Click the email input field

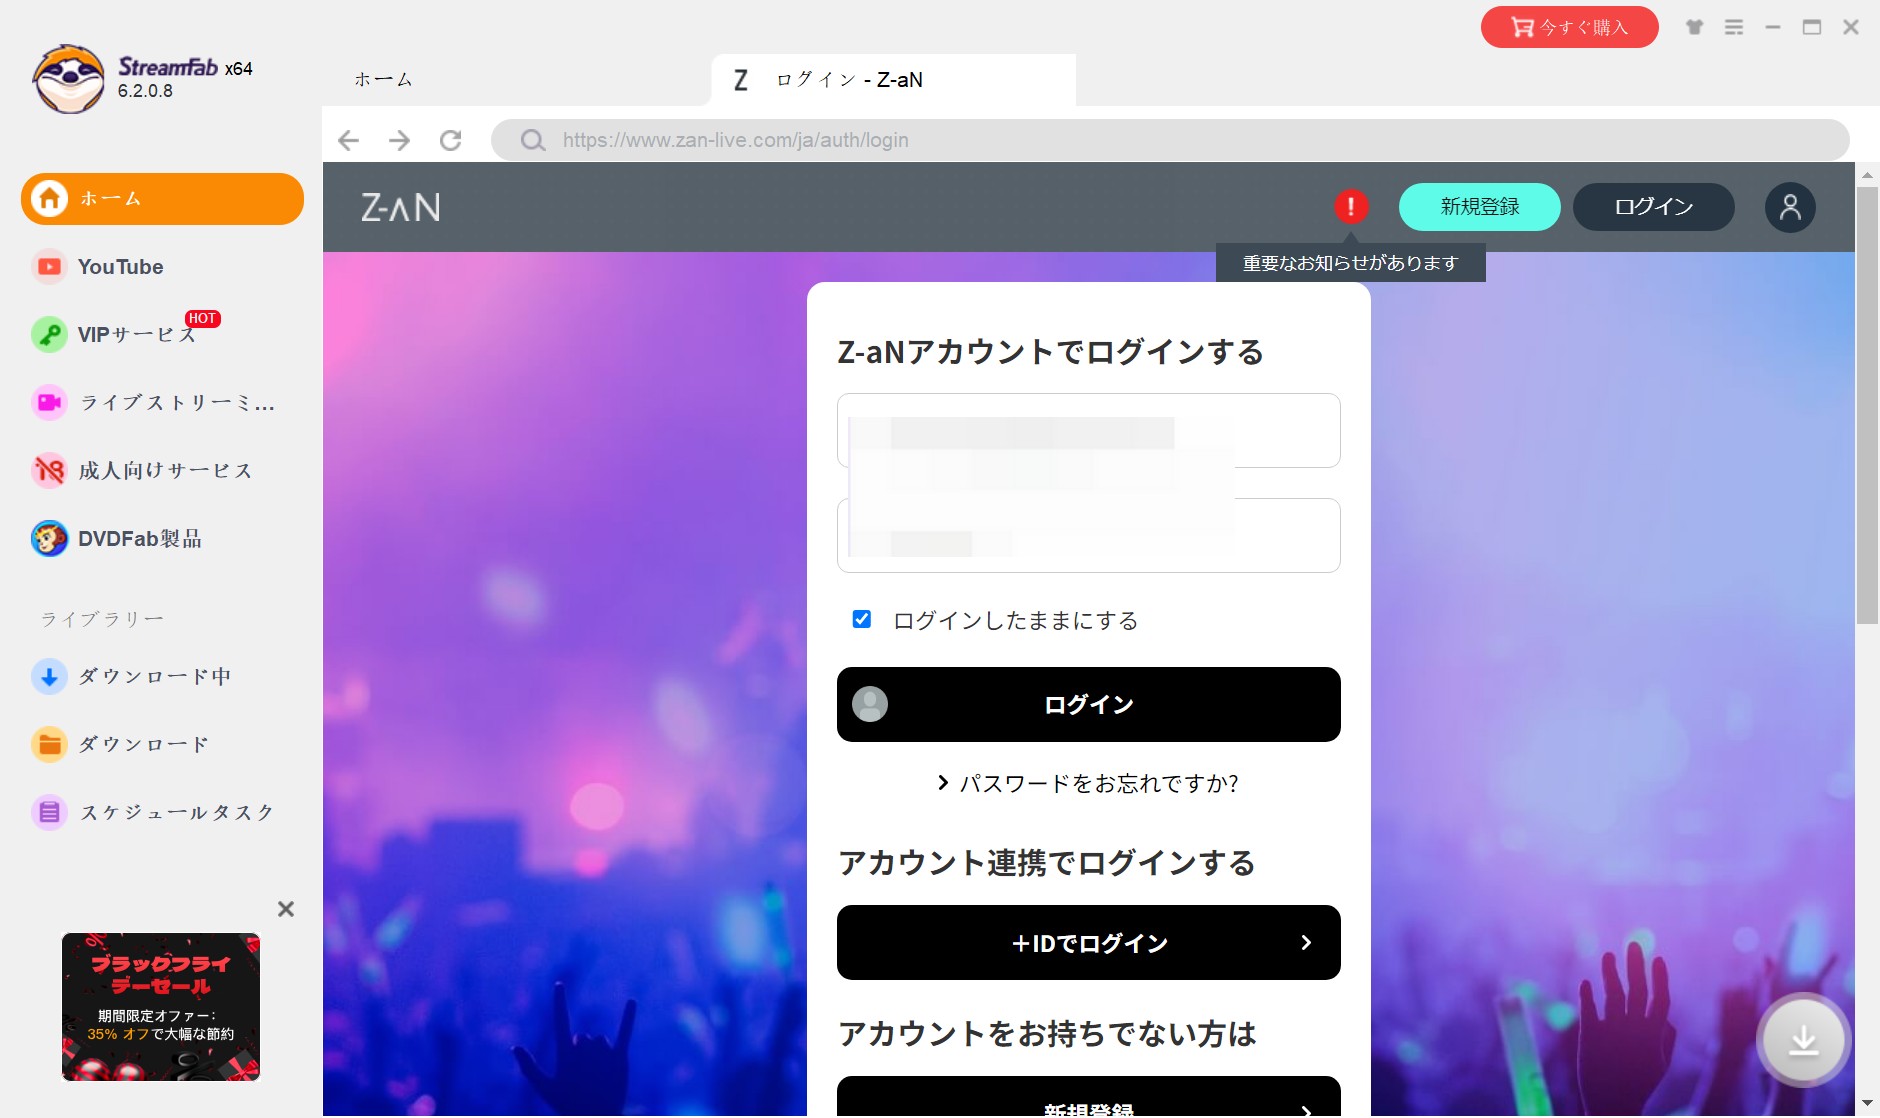(x=1089, y=431)
